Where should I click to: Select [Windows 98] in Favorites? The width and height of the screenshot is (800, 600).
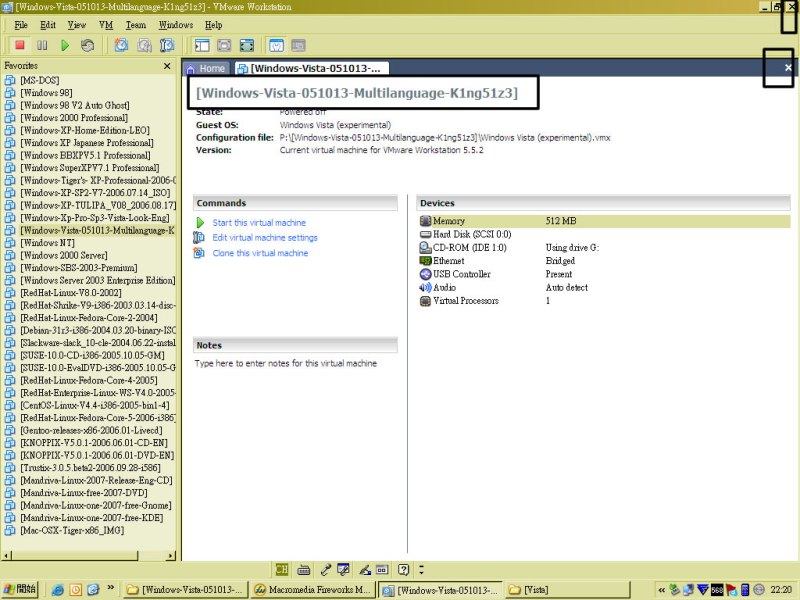[46, 92]
